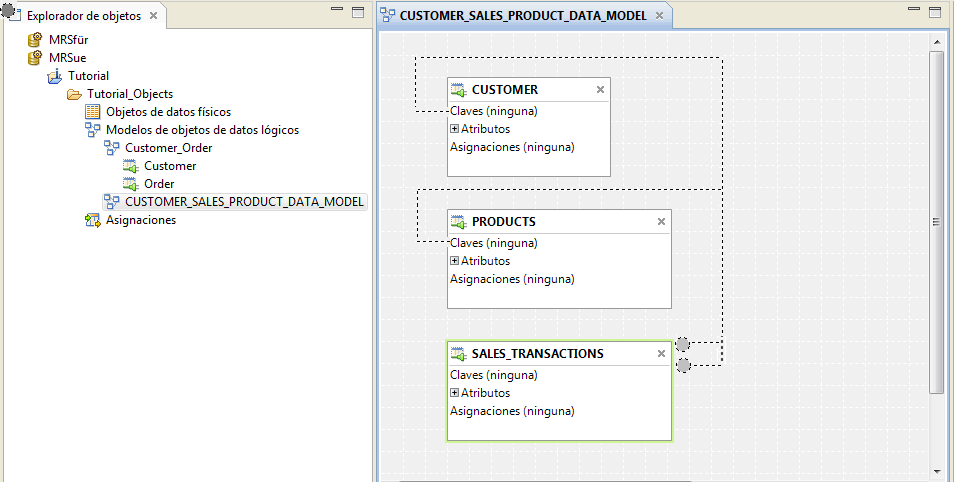This screenshot has width=954, height=482.
Task: Expand Atributos in the PRODUCTS object
Action: (x=454, y=261)
